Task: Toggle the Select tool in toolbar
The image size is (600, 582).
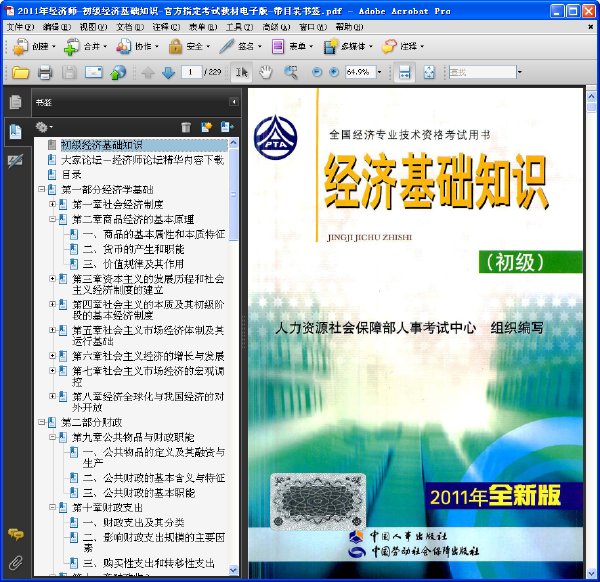Action: click(x=241, y=72)
